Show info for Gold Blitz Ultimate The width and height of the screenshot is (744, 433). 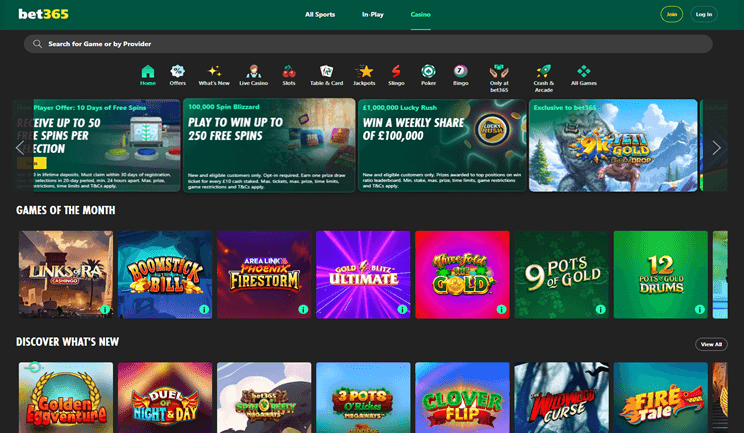point(402,309)
